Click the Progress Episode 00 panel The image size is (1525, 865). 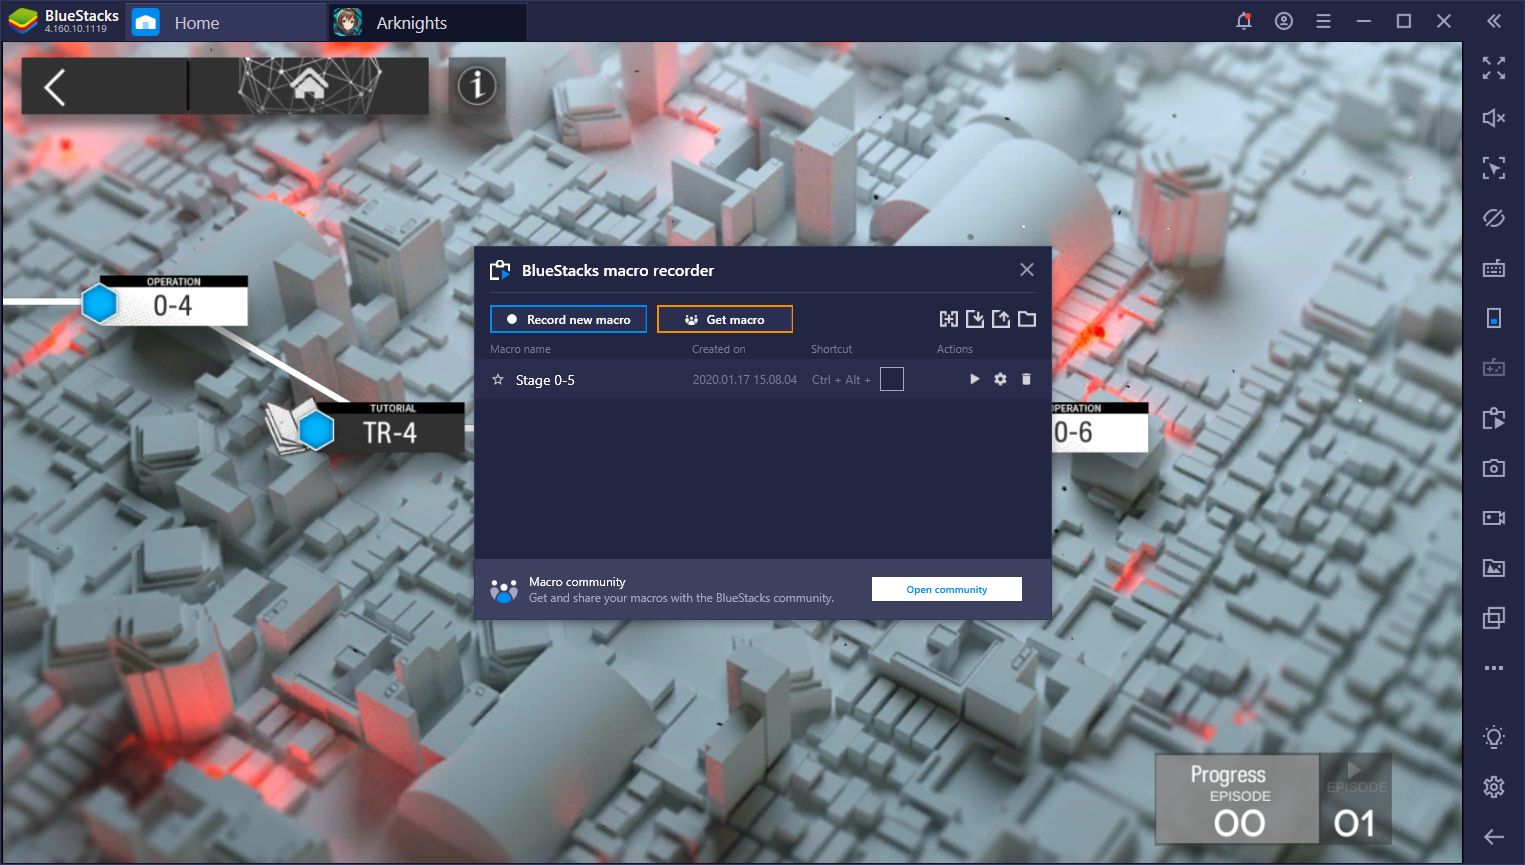[1238, 799]
